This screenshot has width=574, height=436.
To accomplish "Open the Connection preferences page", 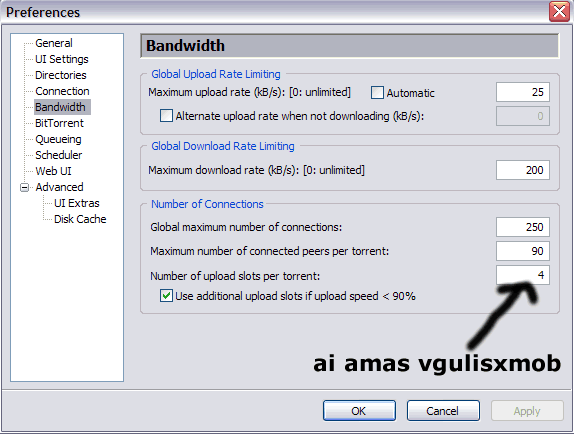I will [x=62, y=91].
